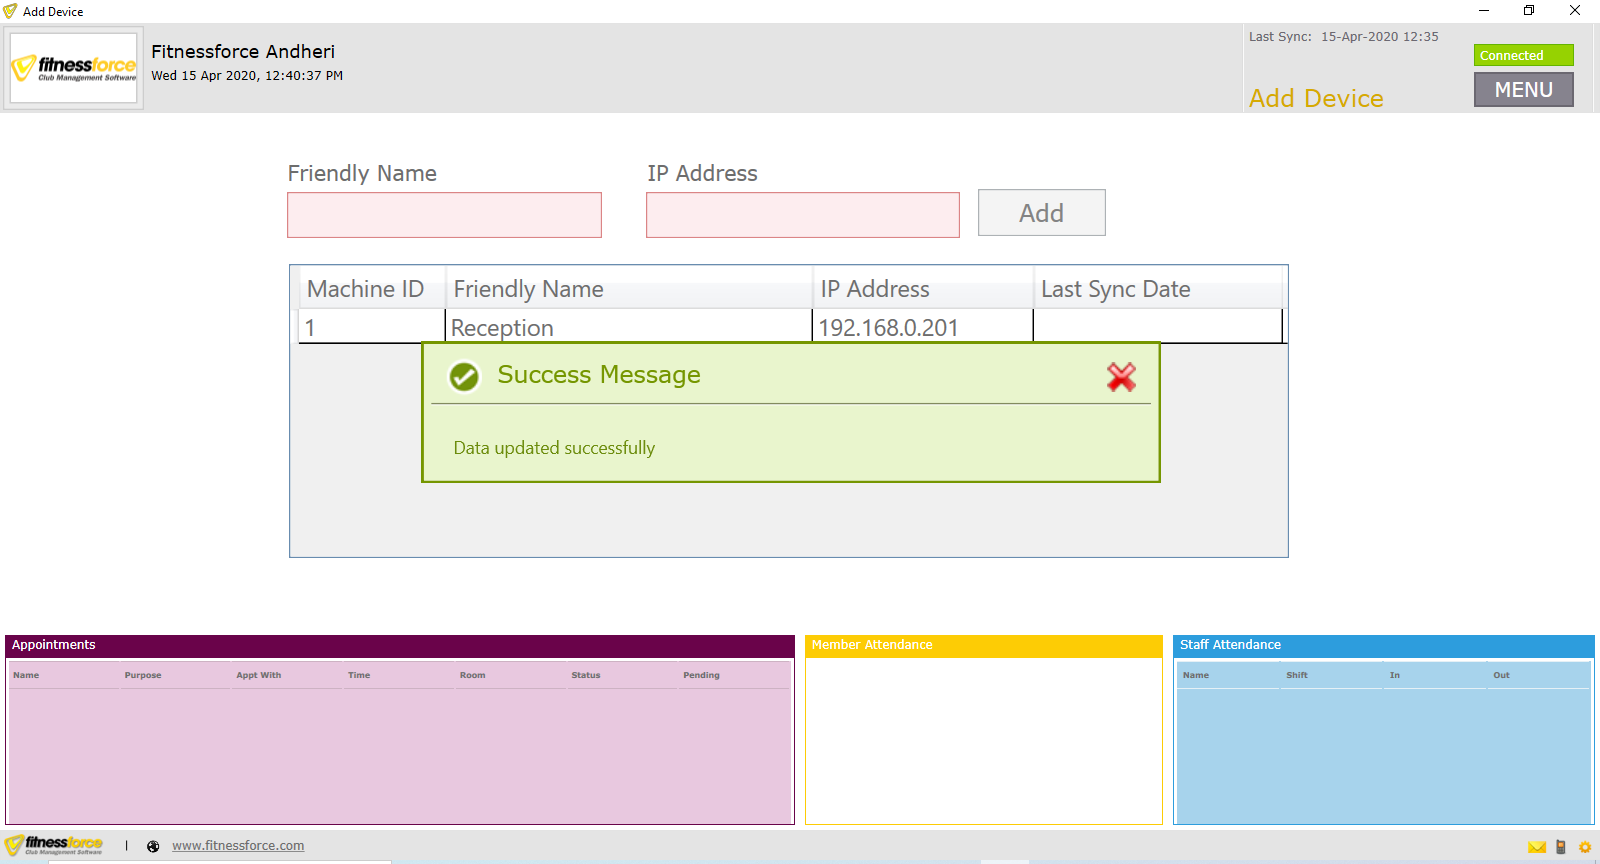Click the Appointments panel header
Screen dimensions: 1600x864
(x=400, y=646)
